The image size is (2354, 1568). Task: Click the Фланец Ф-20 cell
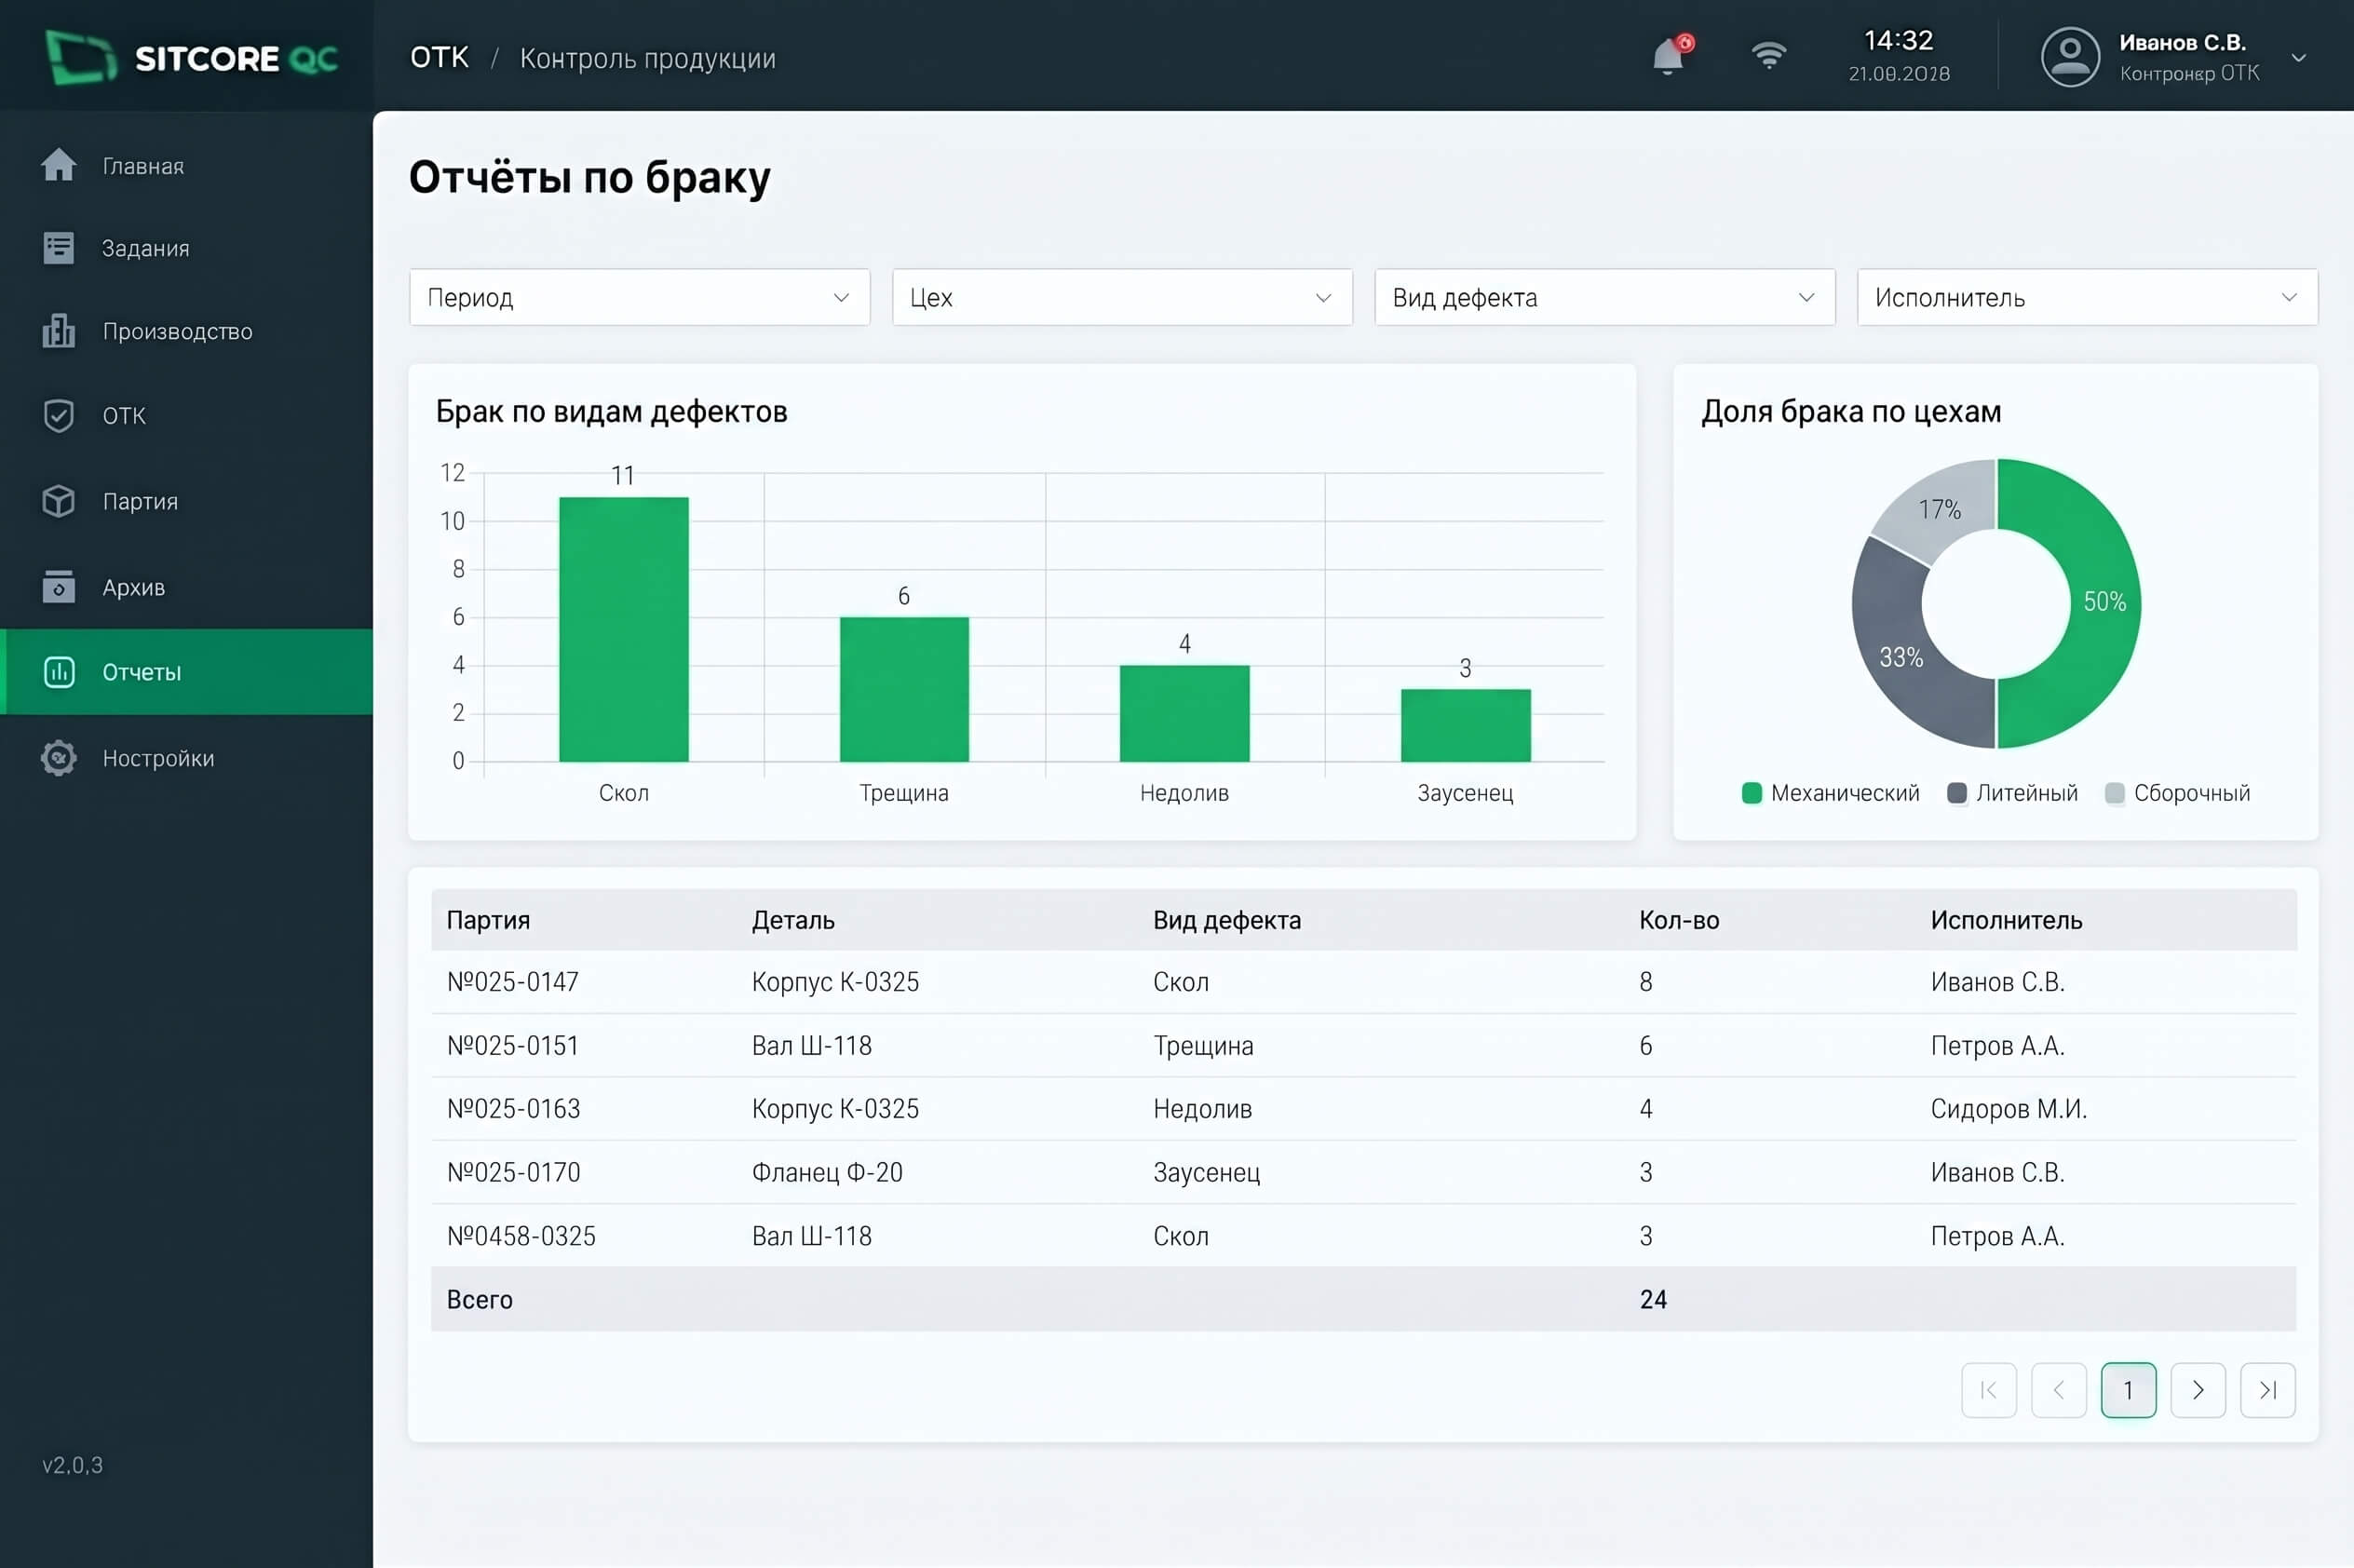click(x=827, y=1172)
